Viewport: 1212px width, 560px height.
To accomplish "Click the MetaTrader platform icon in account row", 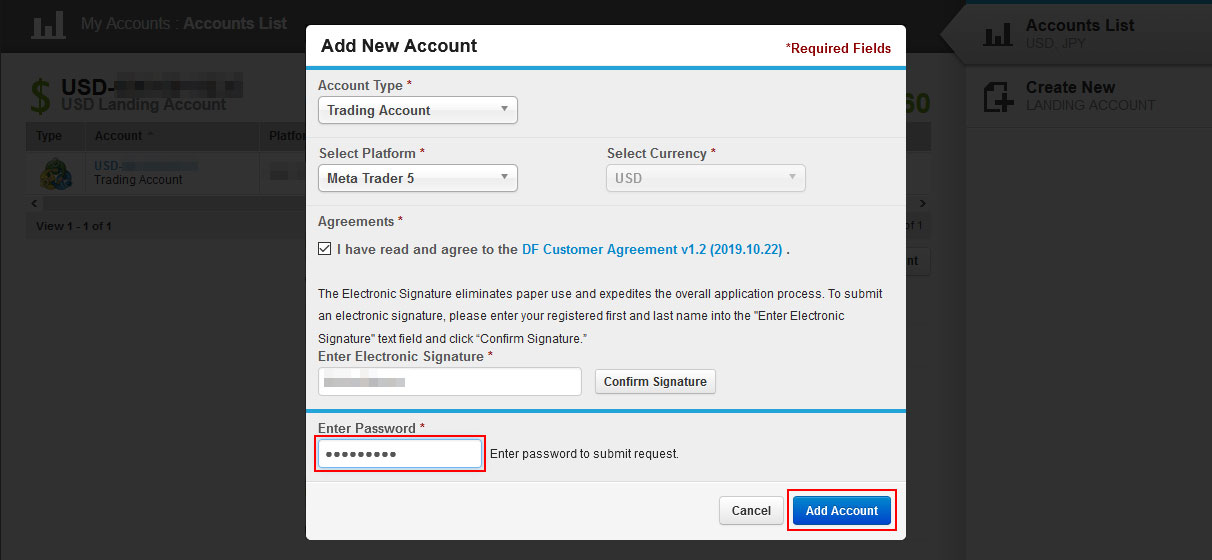I will (56, 174).
